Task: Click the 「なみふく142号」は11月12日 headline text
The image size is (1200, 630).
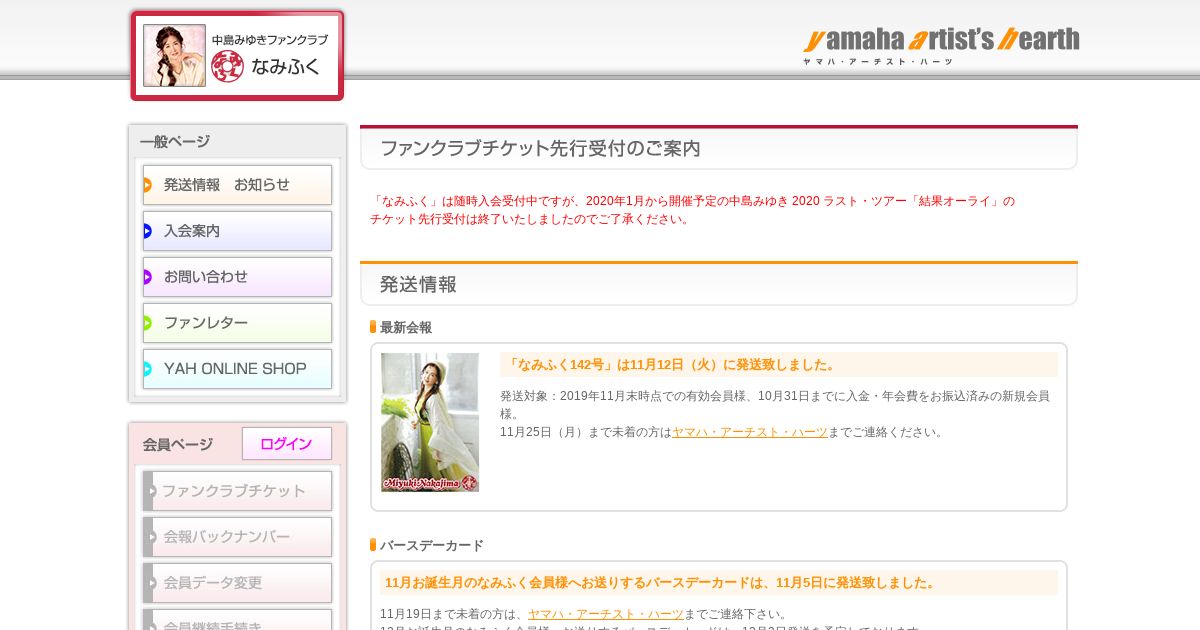Action: point(672,364)
